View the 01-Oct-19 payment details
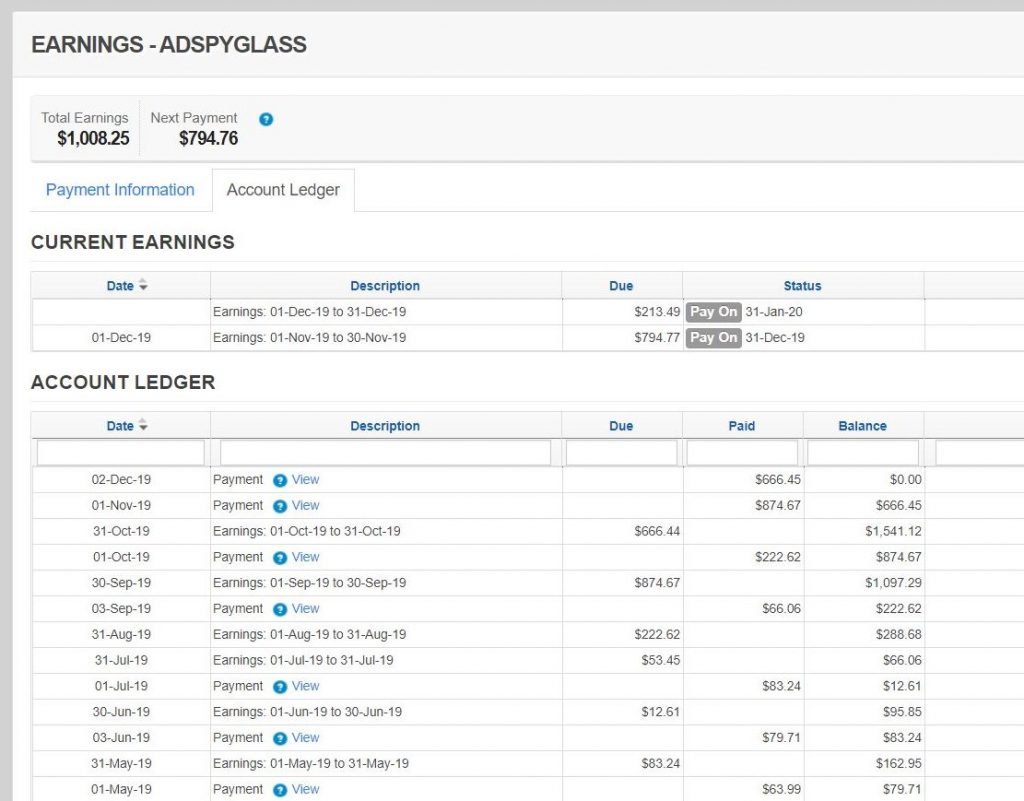1024x801 pixels. [306, 557]
